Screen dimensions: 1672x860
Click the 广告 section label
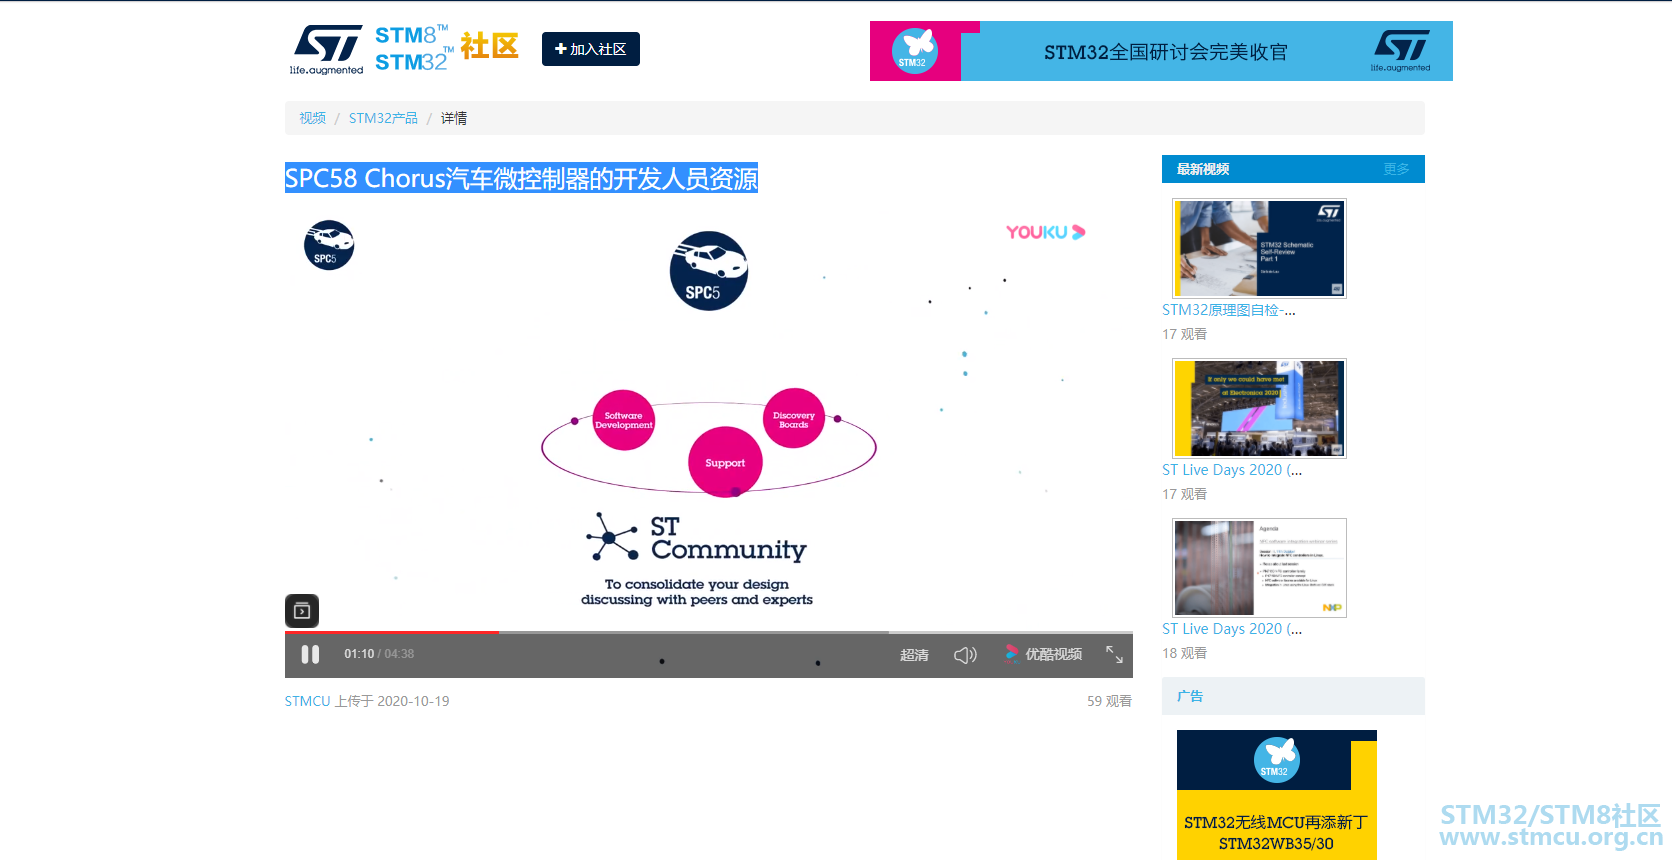coord(1190,696)
